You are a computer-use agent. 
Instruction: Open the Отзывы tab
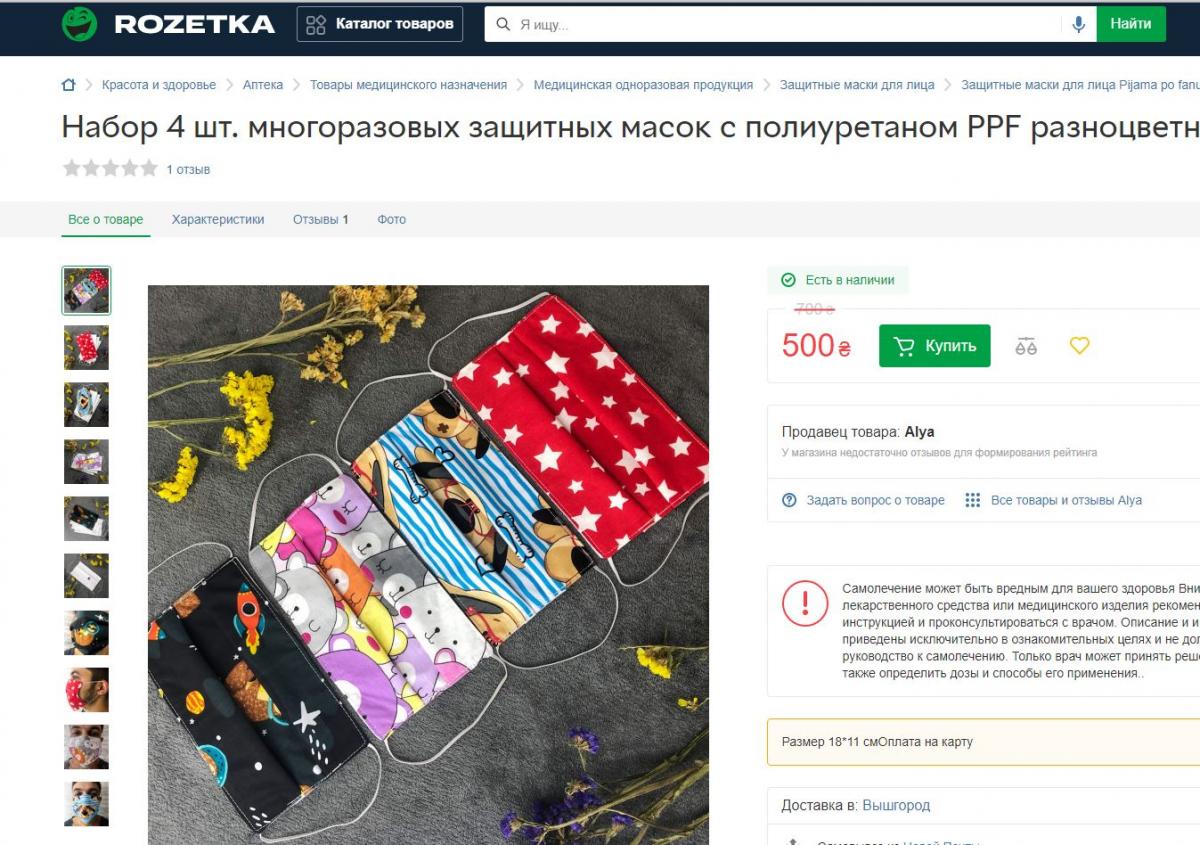(320, 219)
